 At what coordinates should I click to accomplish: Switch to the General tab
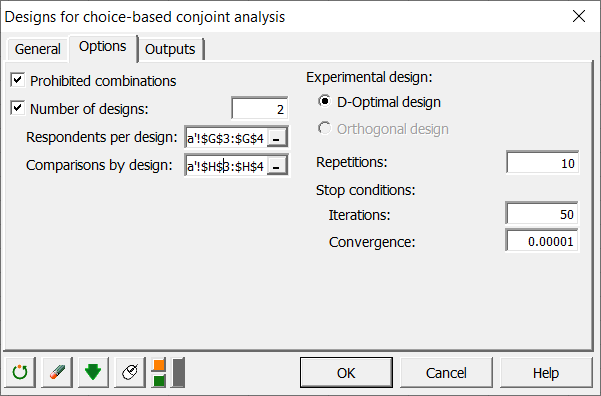pyautogui.click(x=38, y=49)
